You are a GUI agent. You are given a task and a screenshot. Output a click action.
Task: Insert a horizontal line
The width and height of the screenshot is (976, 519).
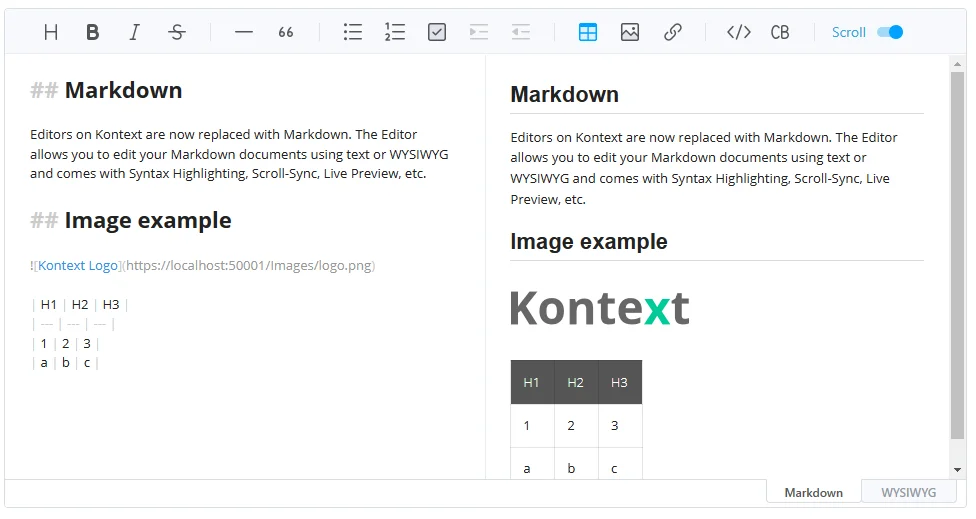[x=244, y=32]
